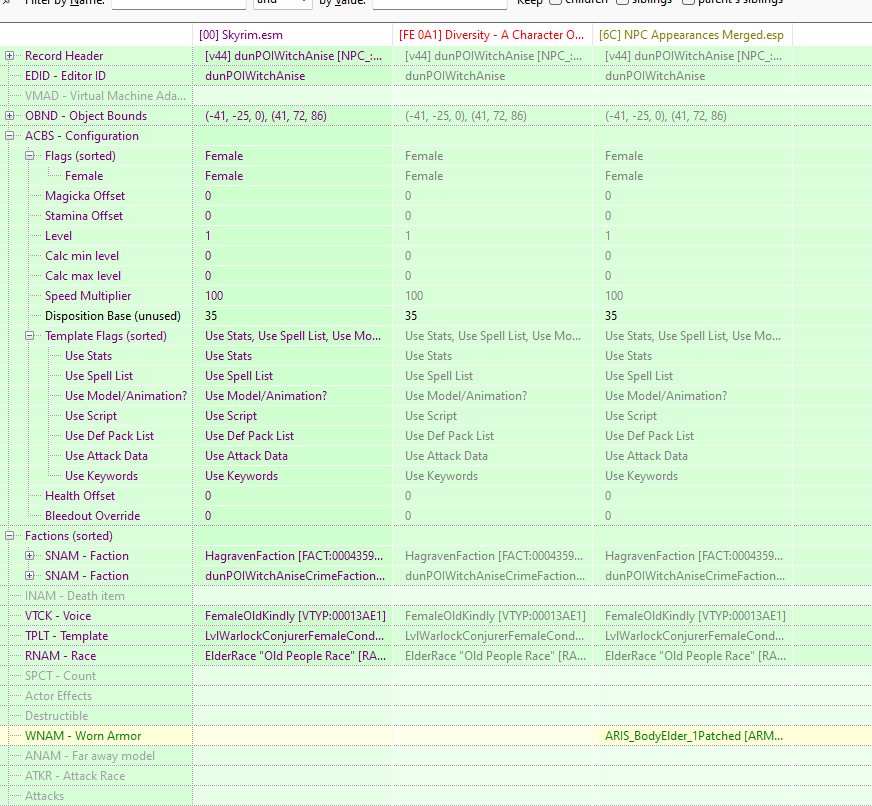Image resolution: width=872 pixels, height=806 pixels.
Task: Click dunPOIWitchAniseCrimeFaction cell in Diversity column
Action: point(492,576)
